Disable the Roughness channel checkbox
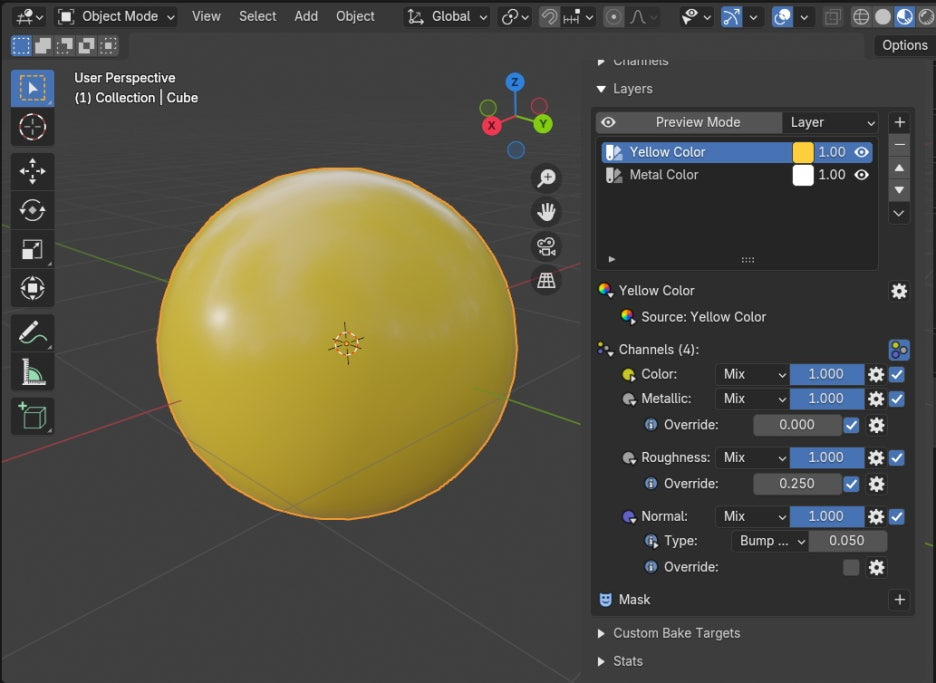 pyautogui.click(x=897, y=458)
